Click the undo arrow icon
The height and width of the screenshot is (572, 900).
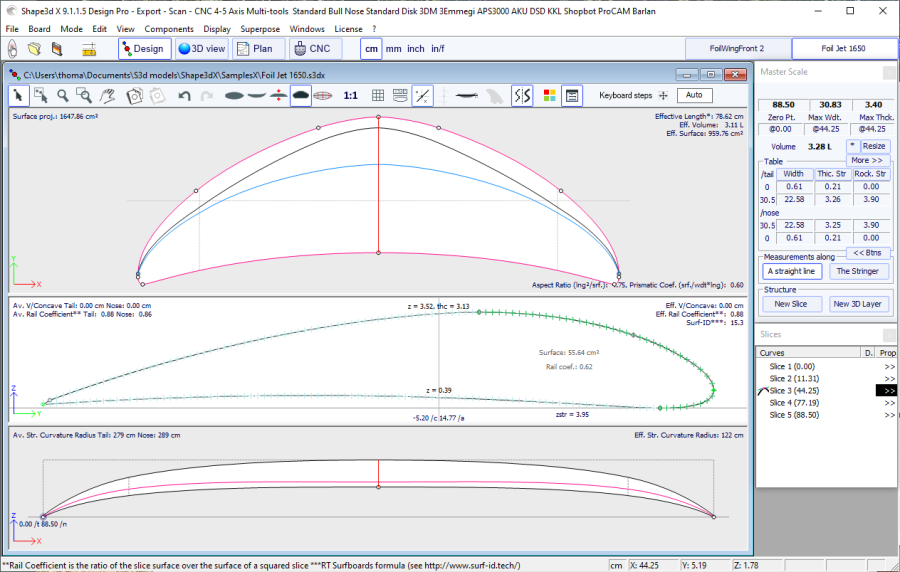click(184, 95)
